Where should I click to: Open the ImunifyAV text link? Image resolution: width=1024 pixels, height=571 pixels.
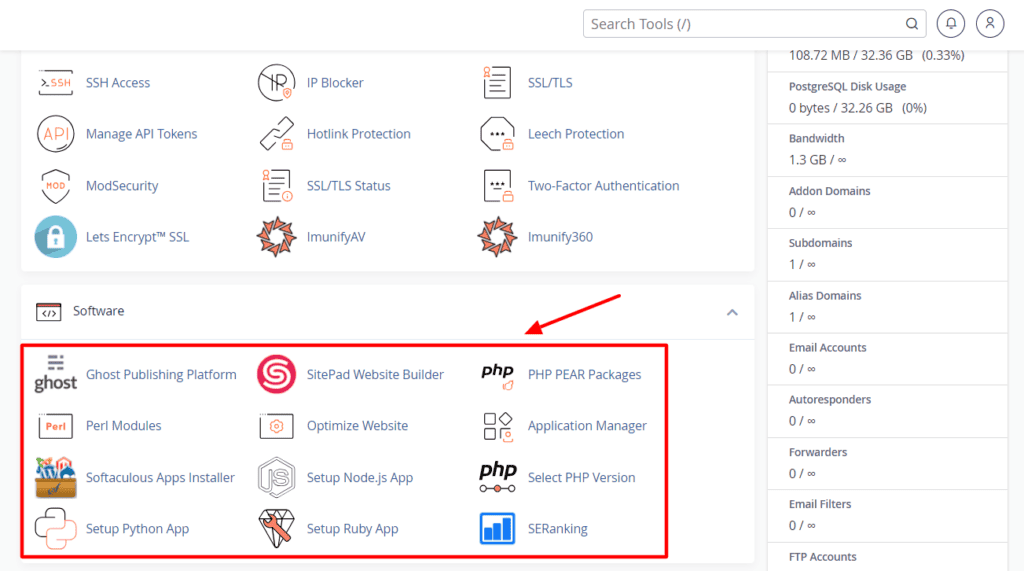(x=336, y=237)
